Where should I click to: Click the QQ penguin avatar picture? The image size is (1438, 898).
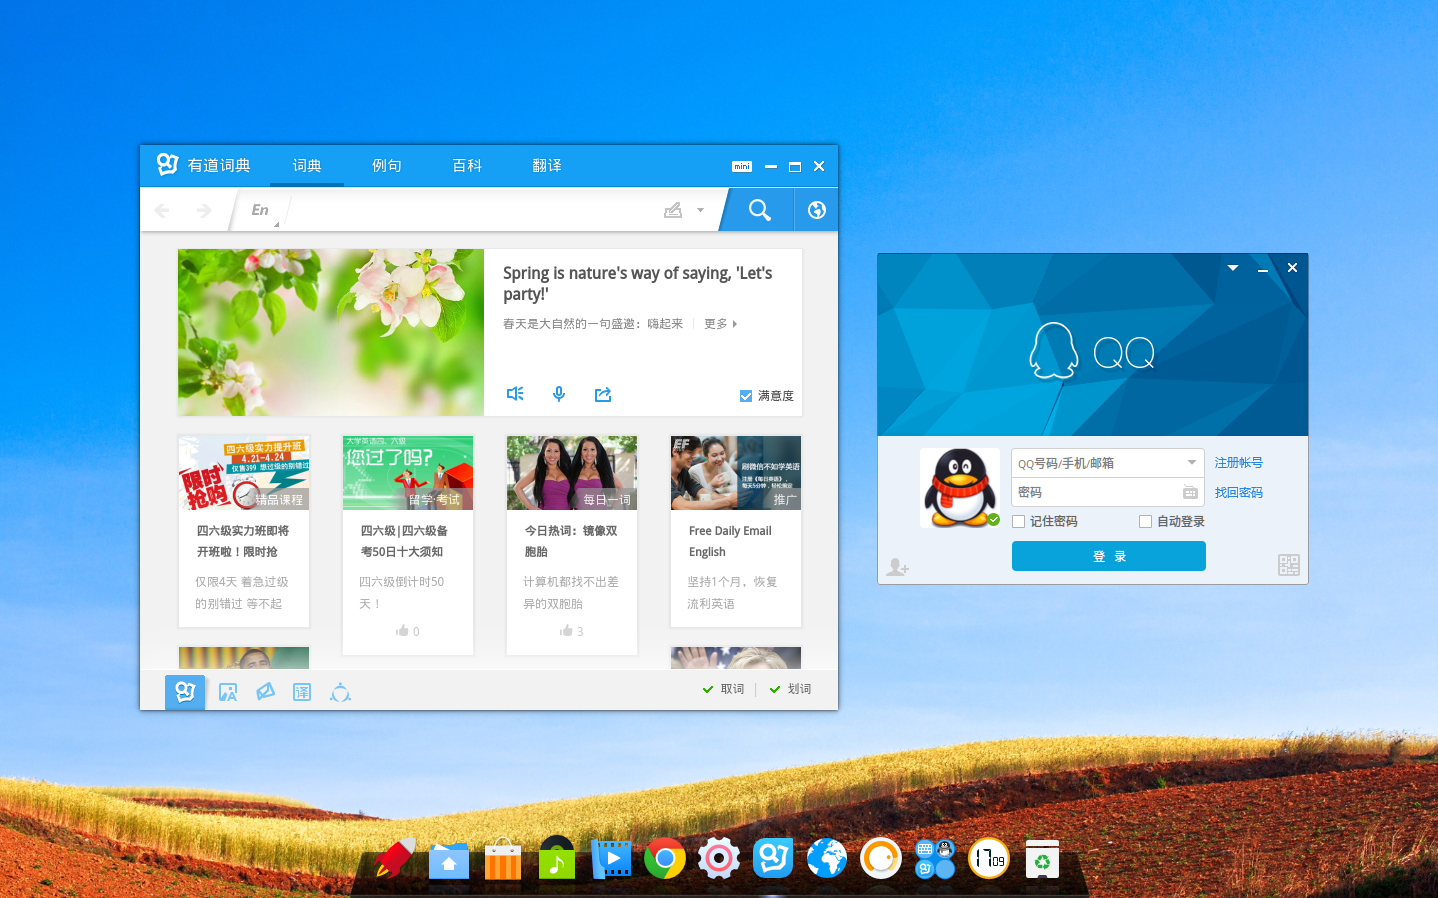coord(960,488)
